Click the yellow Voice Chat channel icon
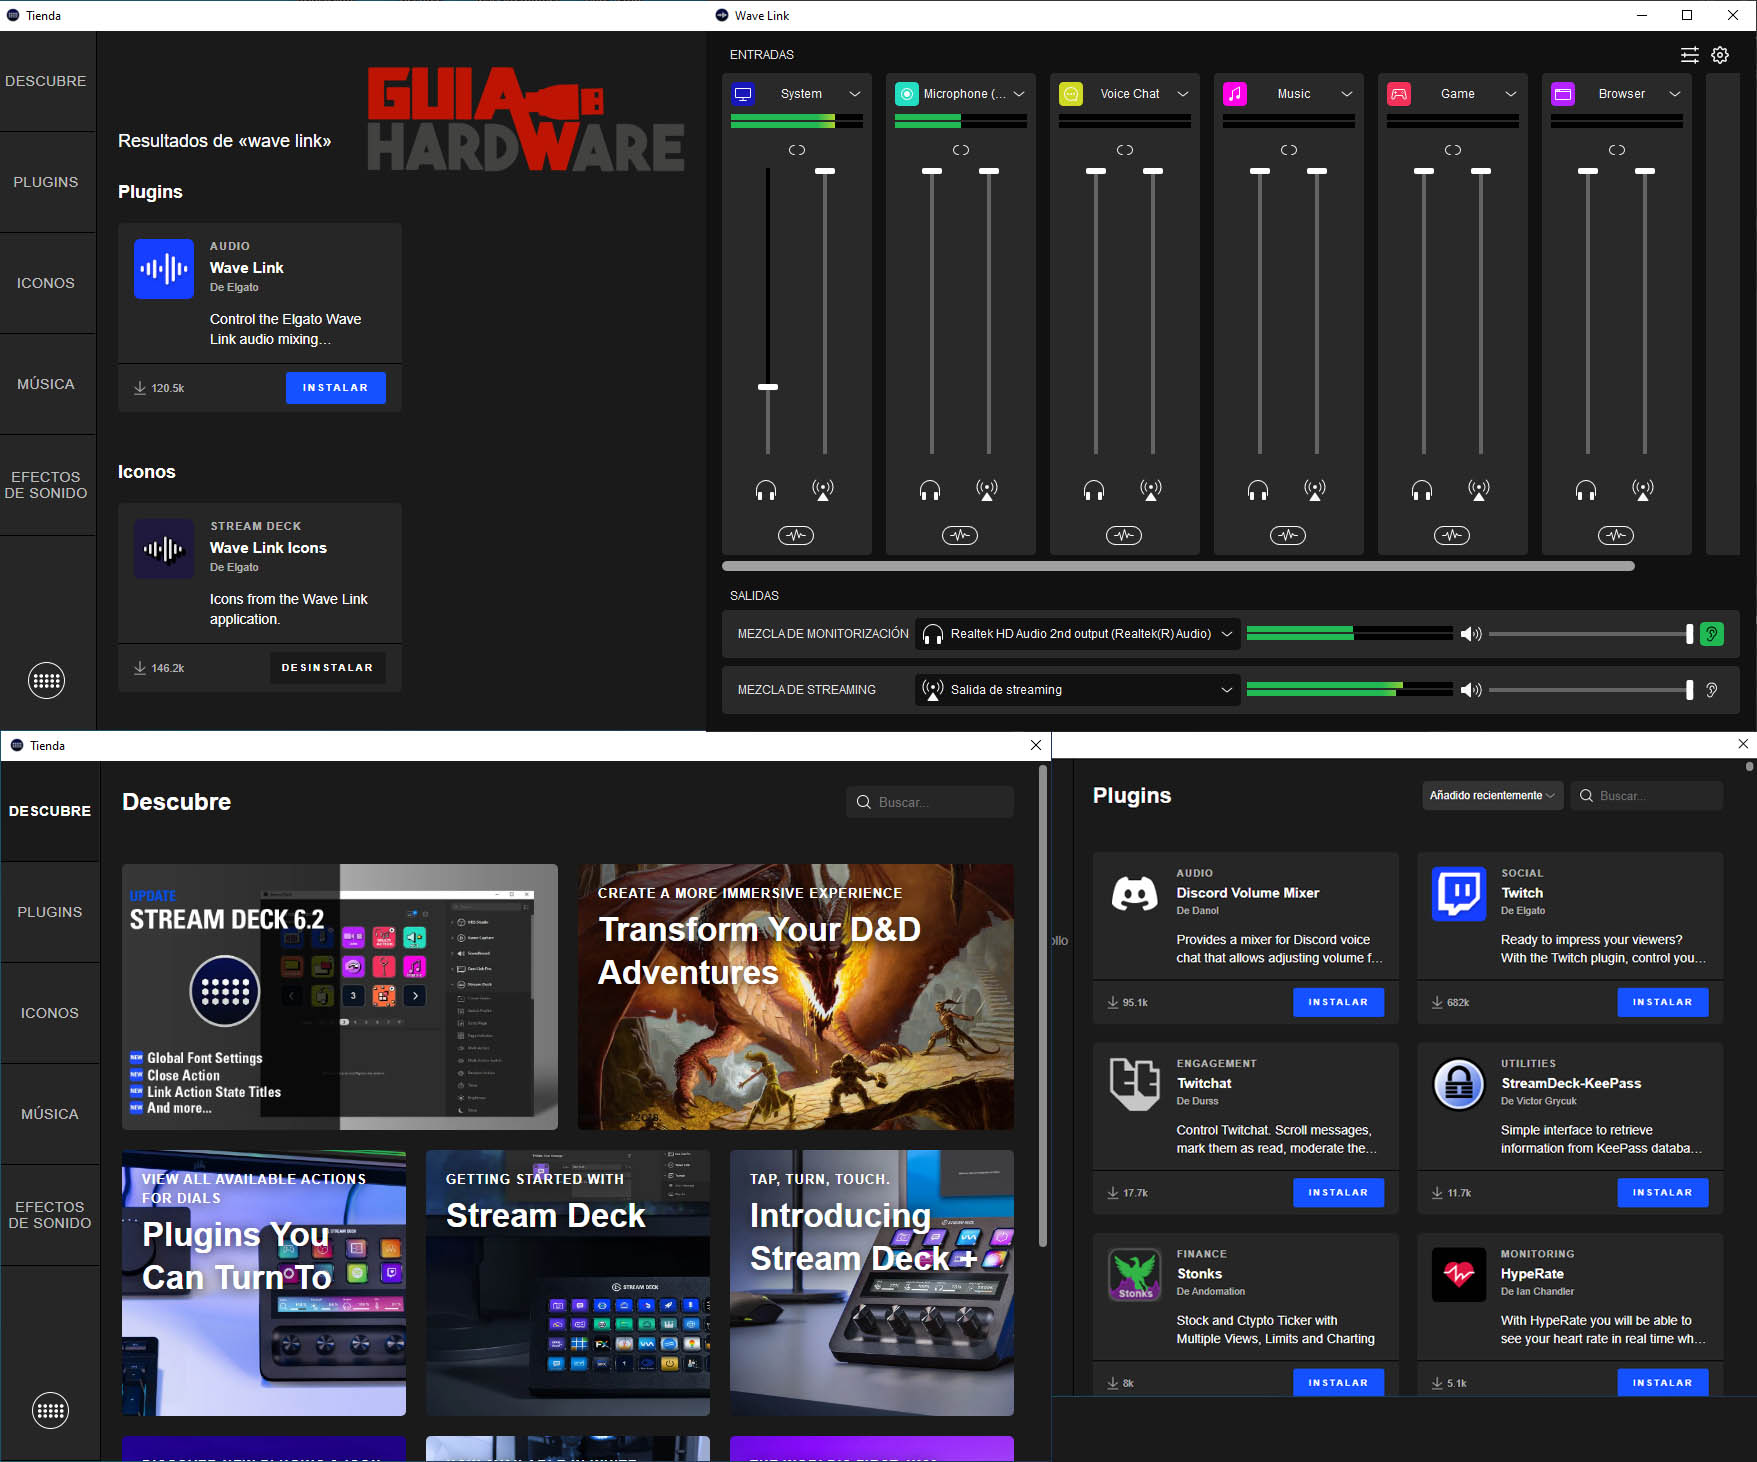Screen dimensions: 1757x1462 click(1071, 94)
